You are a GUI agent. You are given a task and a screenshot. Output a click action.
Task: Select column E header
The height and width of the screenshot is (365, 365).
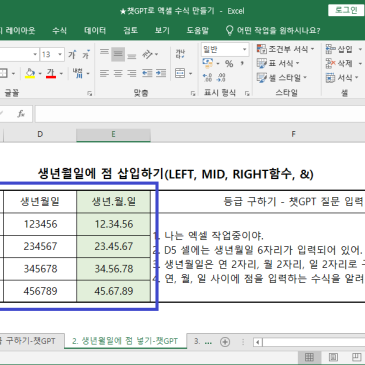pos(113,135)
